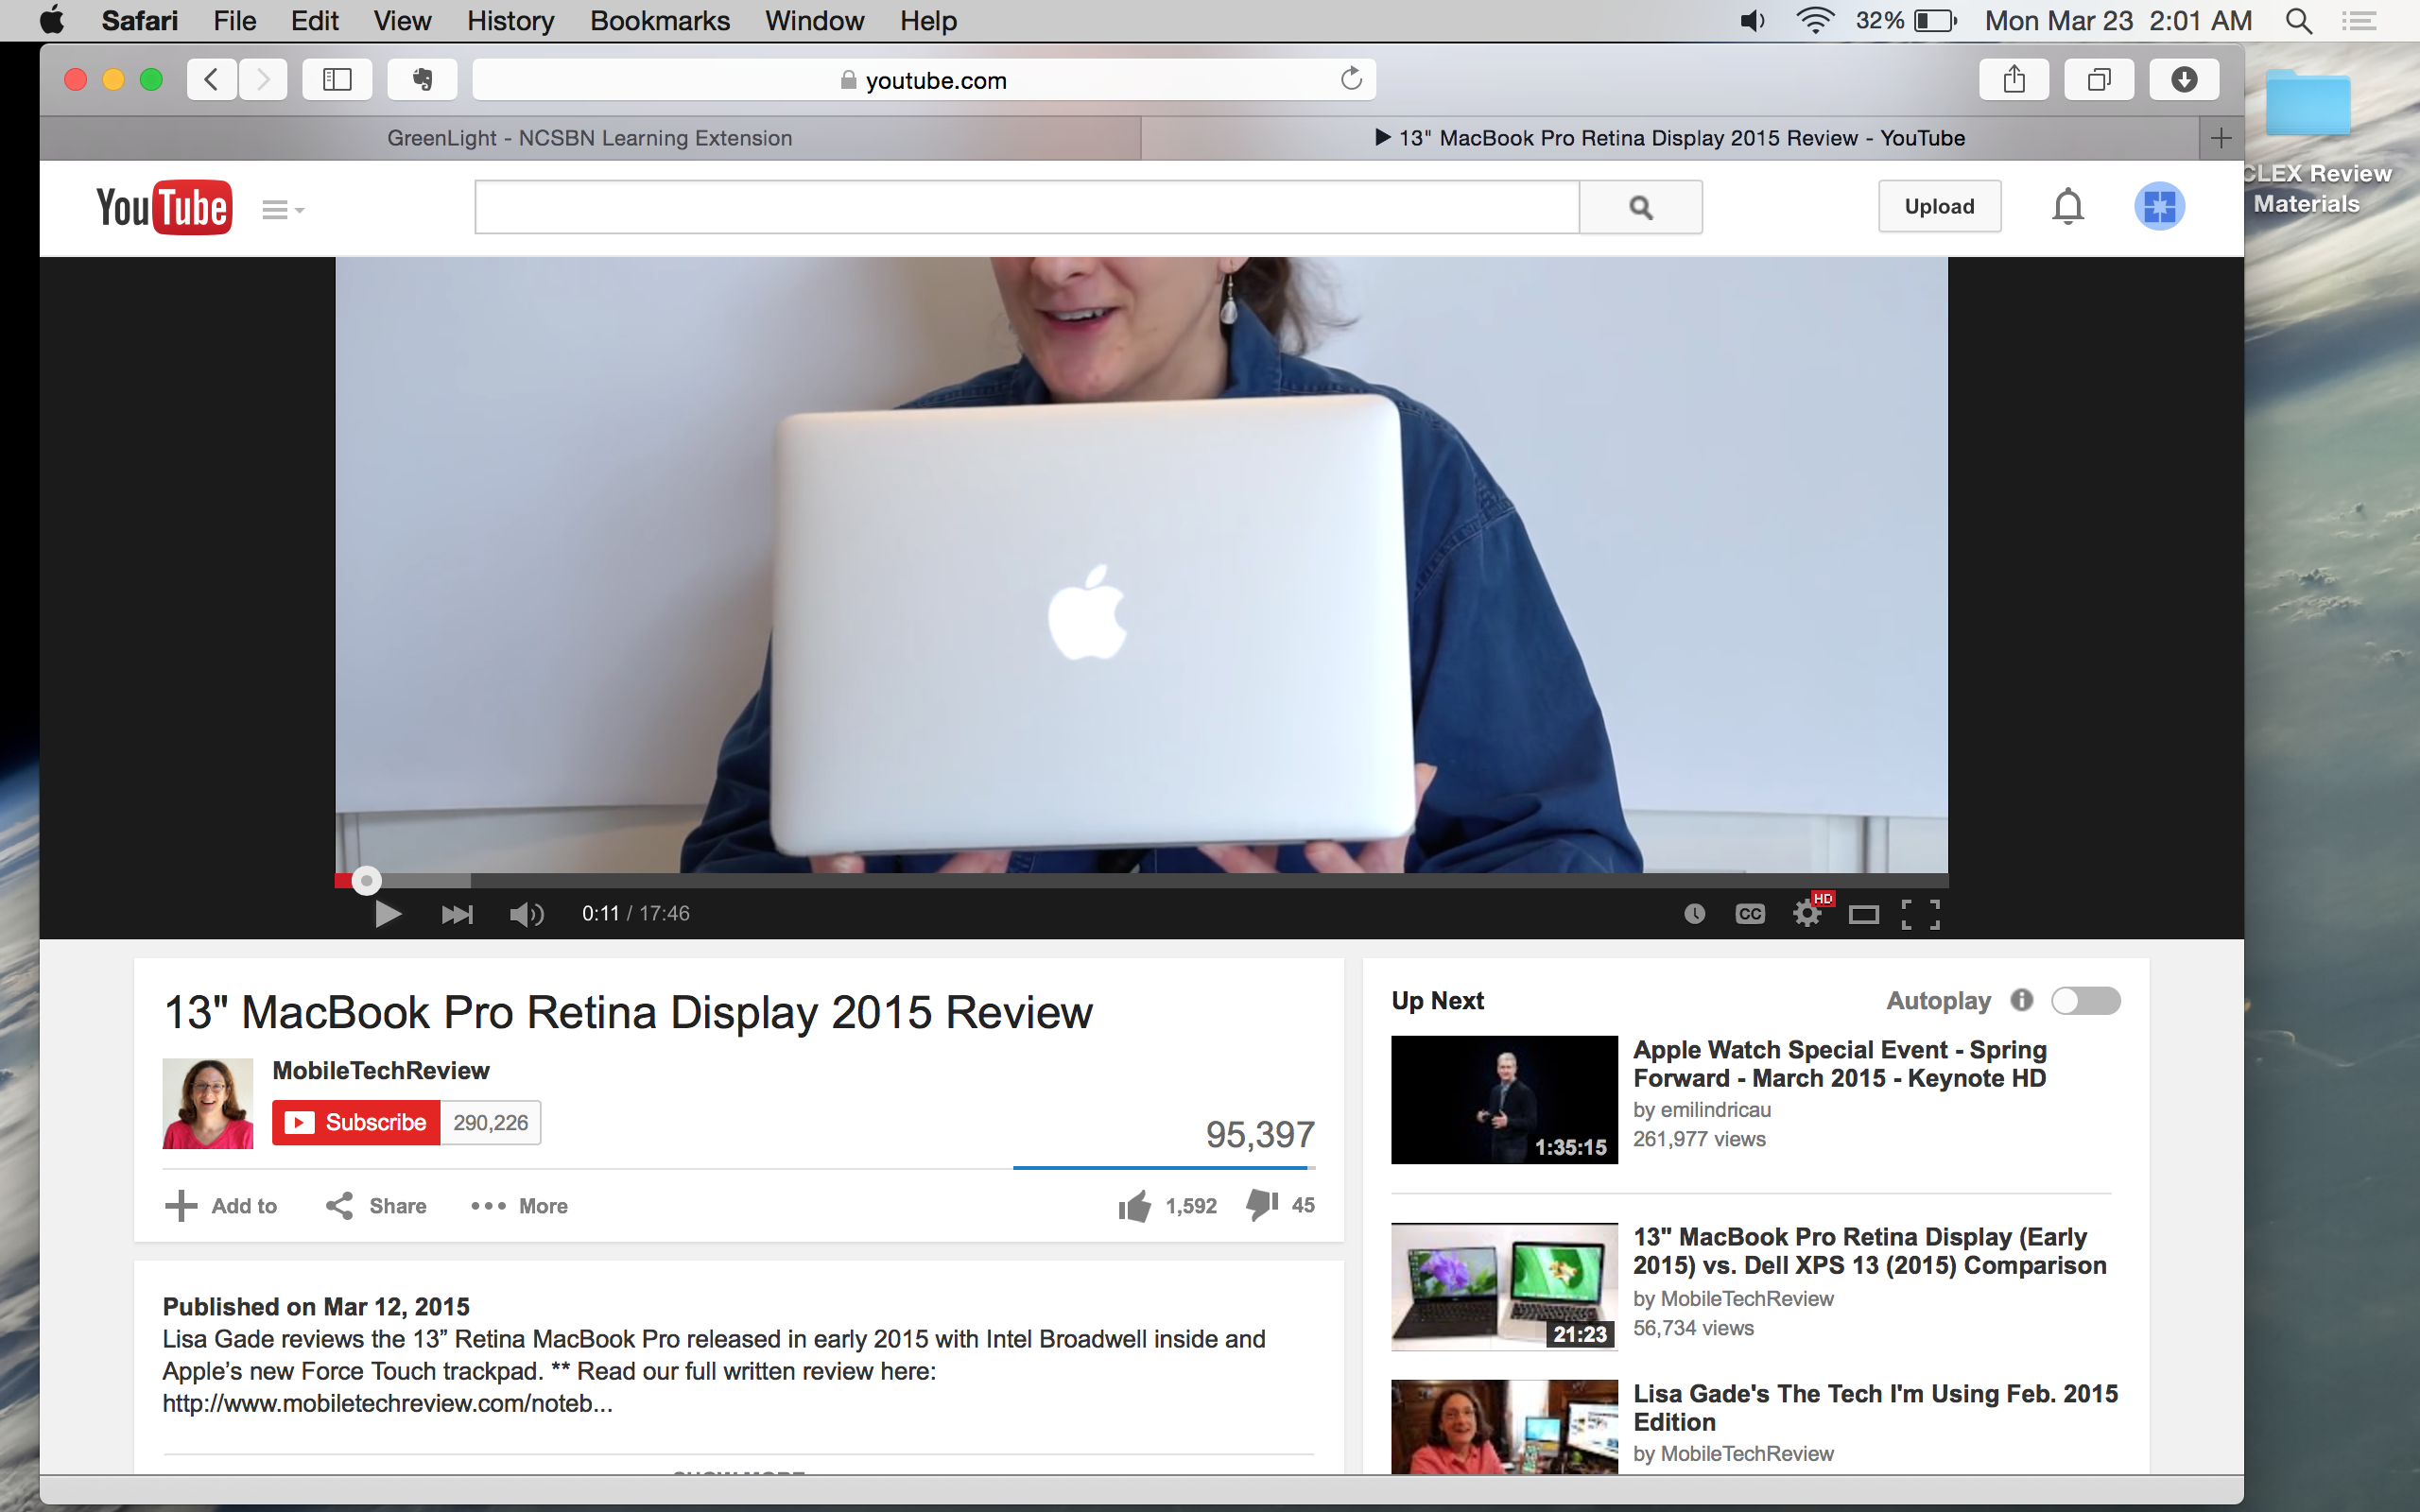Screen dimensions: 2420x1512
Task: Click Add to playlist button
Action: coord(221,1205)
